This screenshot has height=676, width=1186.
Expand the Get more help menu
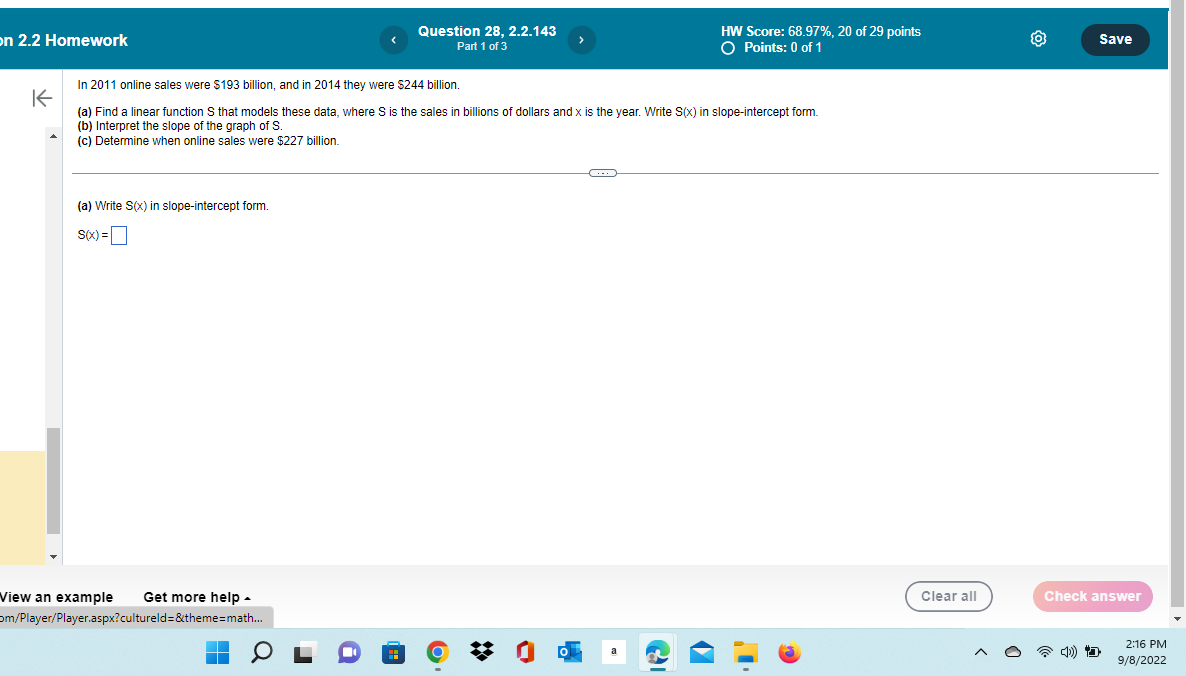pyautogui.click(x=196, y=597)
